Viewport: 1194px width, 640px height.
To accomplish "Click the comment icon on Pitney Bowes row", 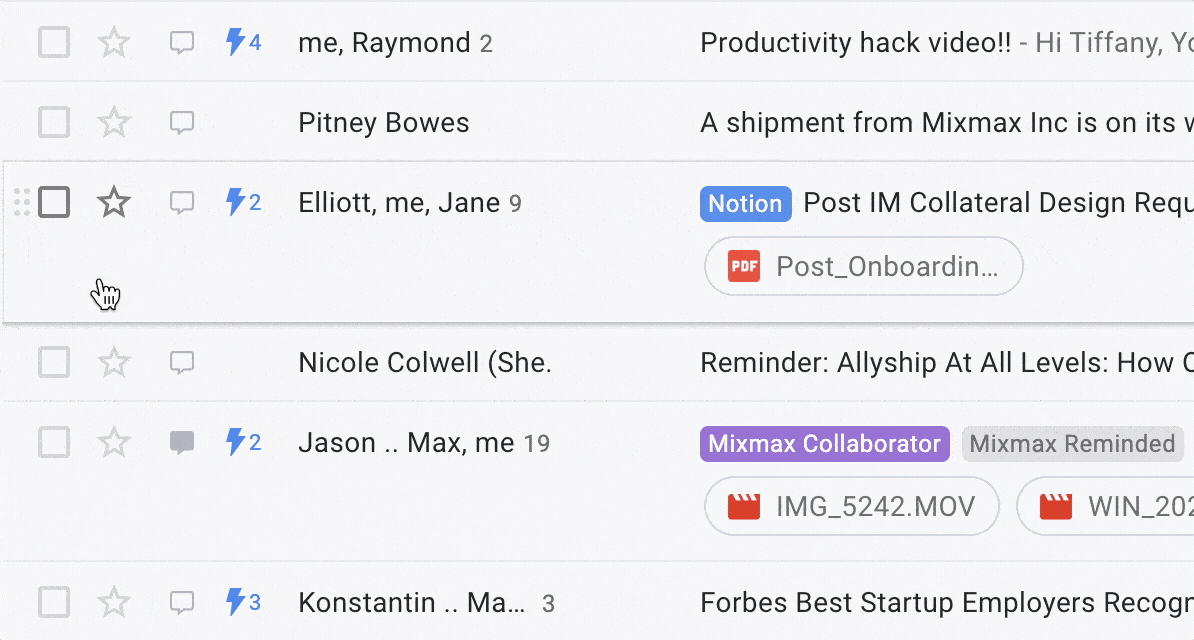I will [x=182, y=122].
